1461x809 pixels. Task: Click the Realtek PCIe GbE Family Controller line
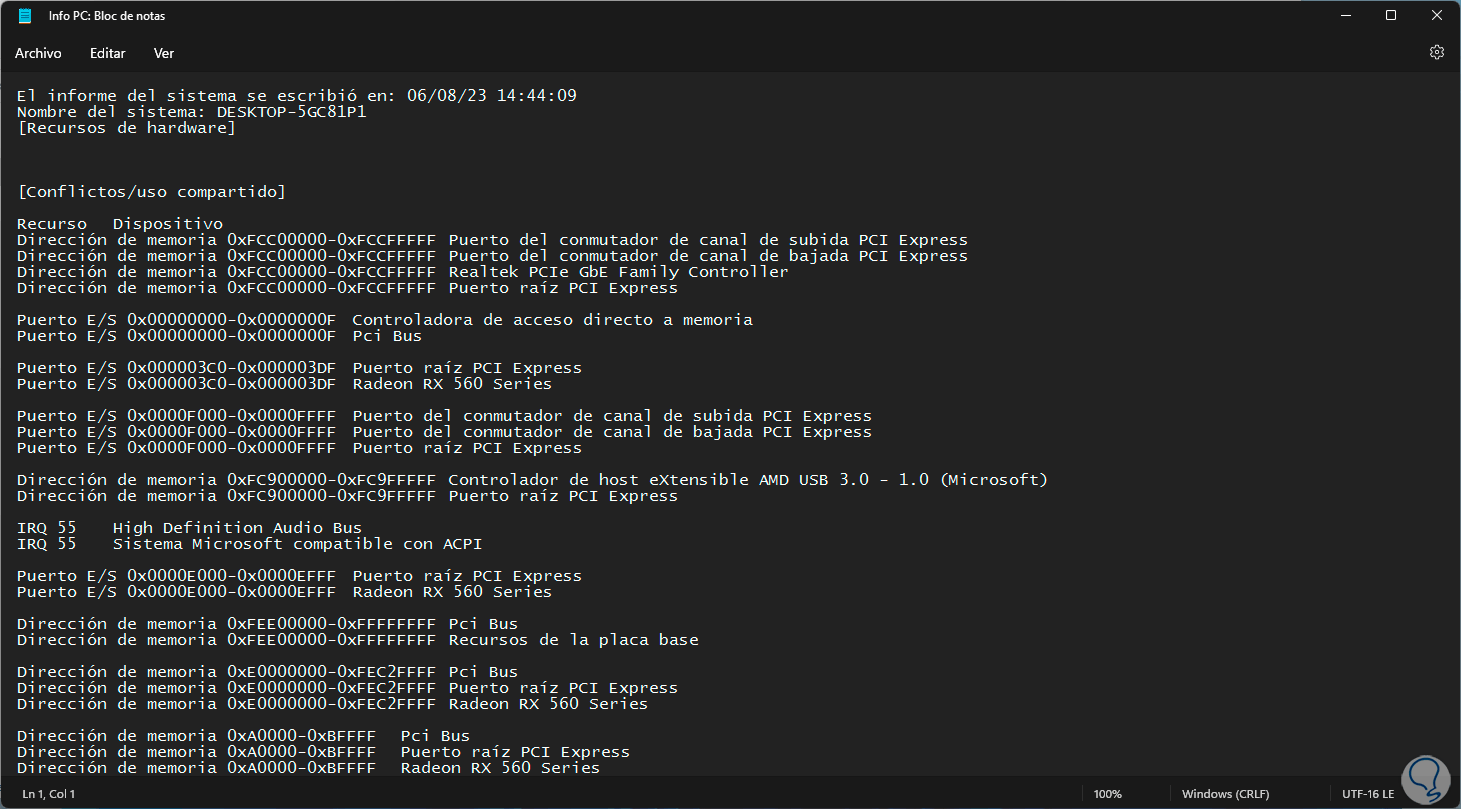tap(618, 272)
